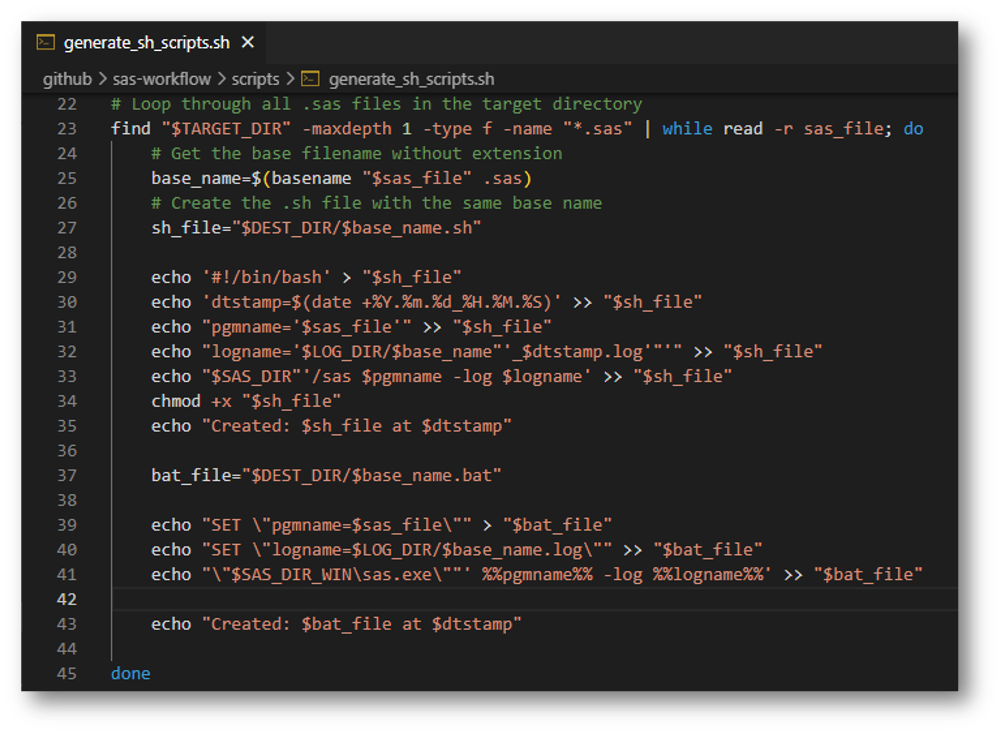1002x734 pixels.
Task: Click line number 45 in the gutter
Action: 66,673
